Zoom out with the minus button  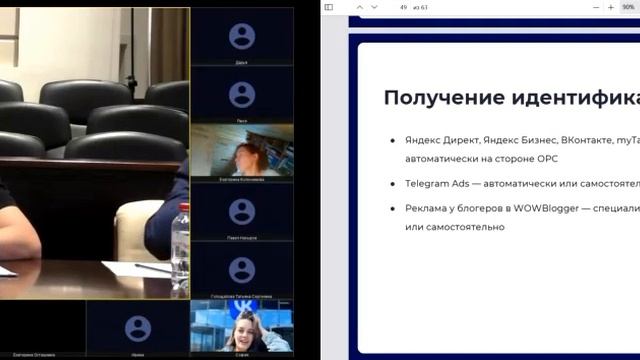pos(596,7)
